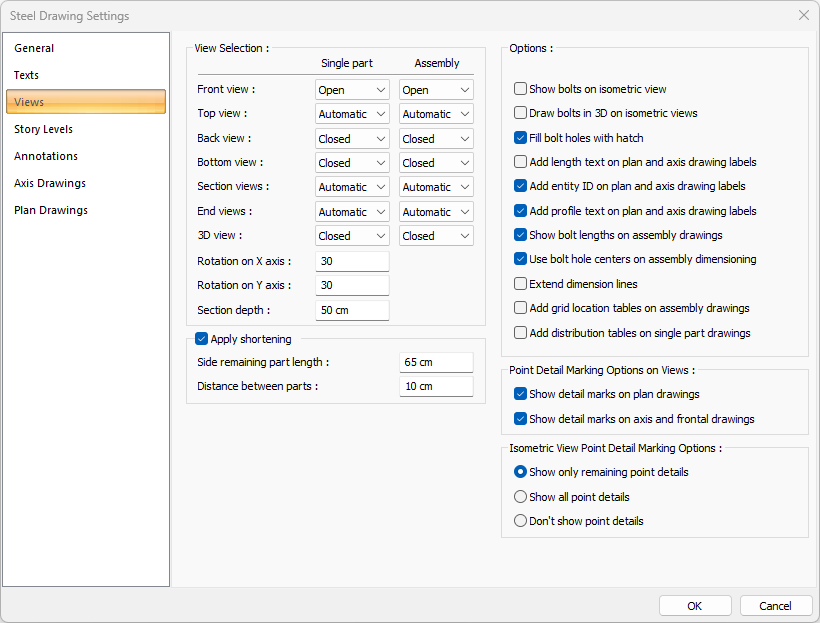Screen dimensions: 820x623
Task: Close the Steel Drawing Settings dialog
Action: [x=803, y=16]
